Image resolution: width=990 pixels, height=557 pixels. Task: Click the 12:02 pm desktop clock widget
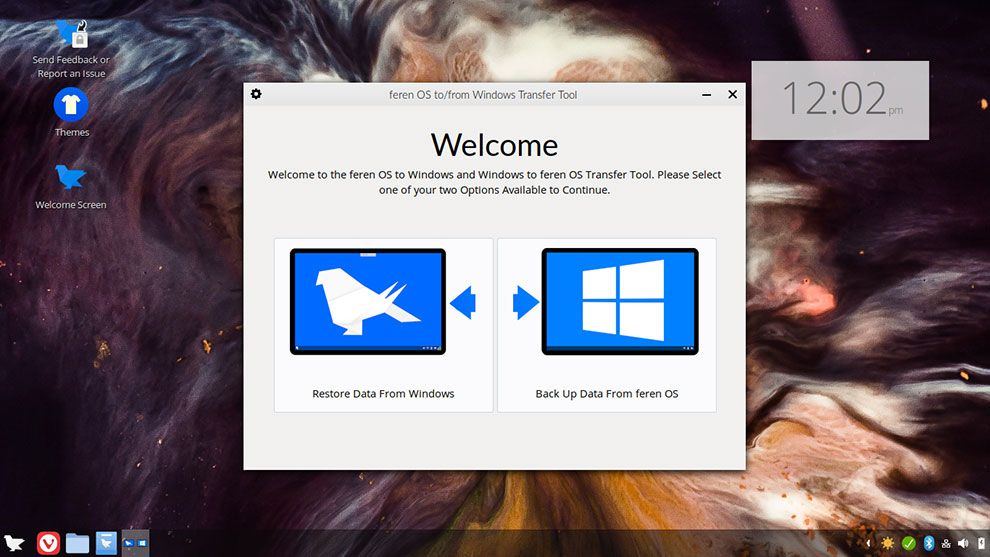[840, 100]
